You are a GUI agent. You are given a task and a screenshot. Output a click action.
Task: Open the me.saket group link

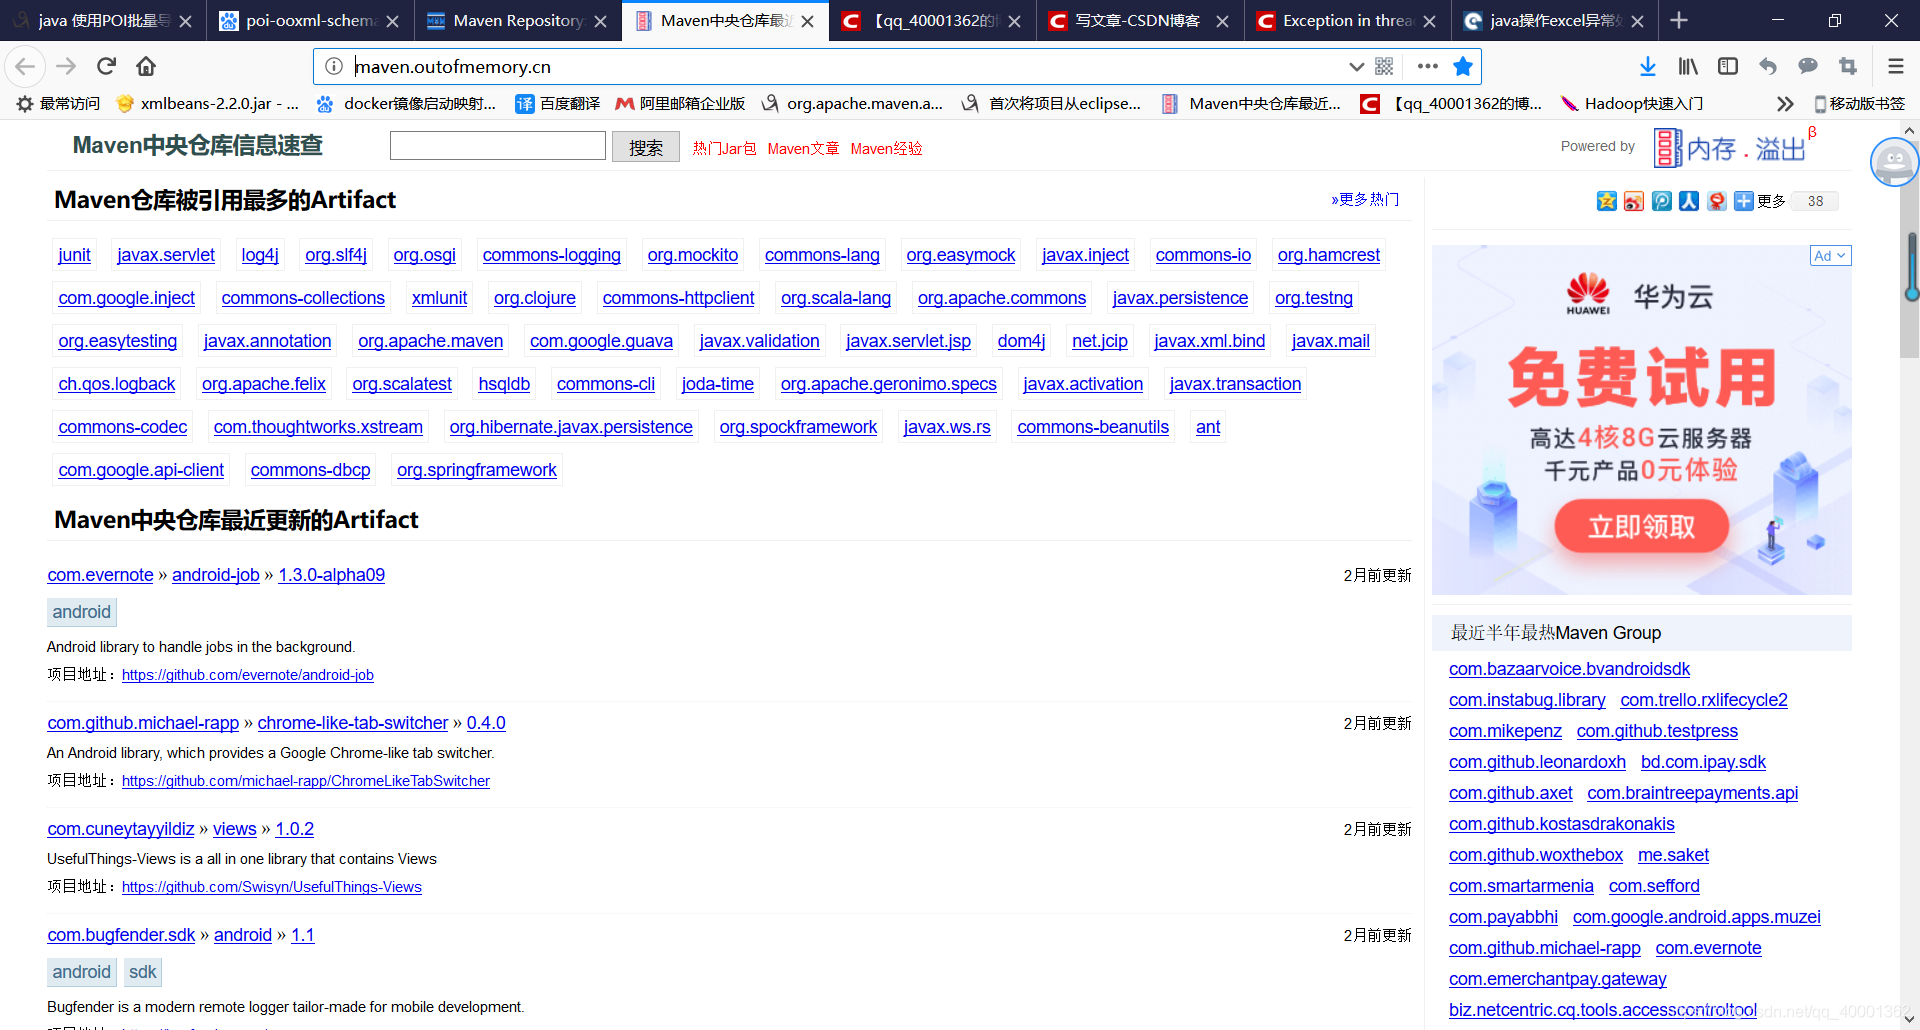[1673, 855]
